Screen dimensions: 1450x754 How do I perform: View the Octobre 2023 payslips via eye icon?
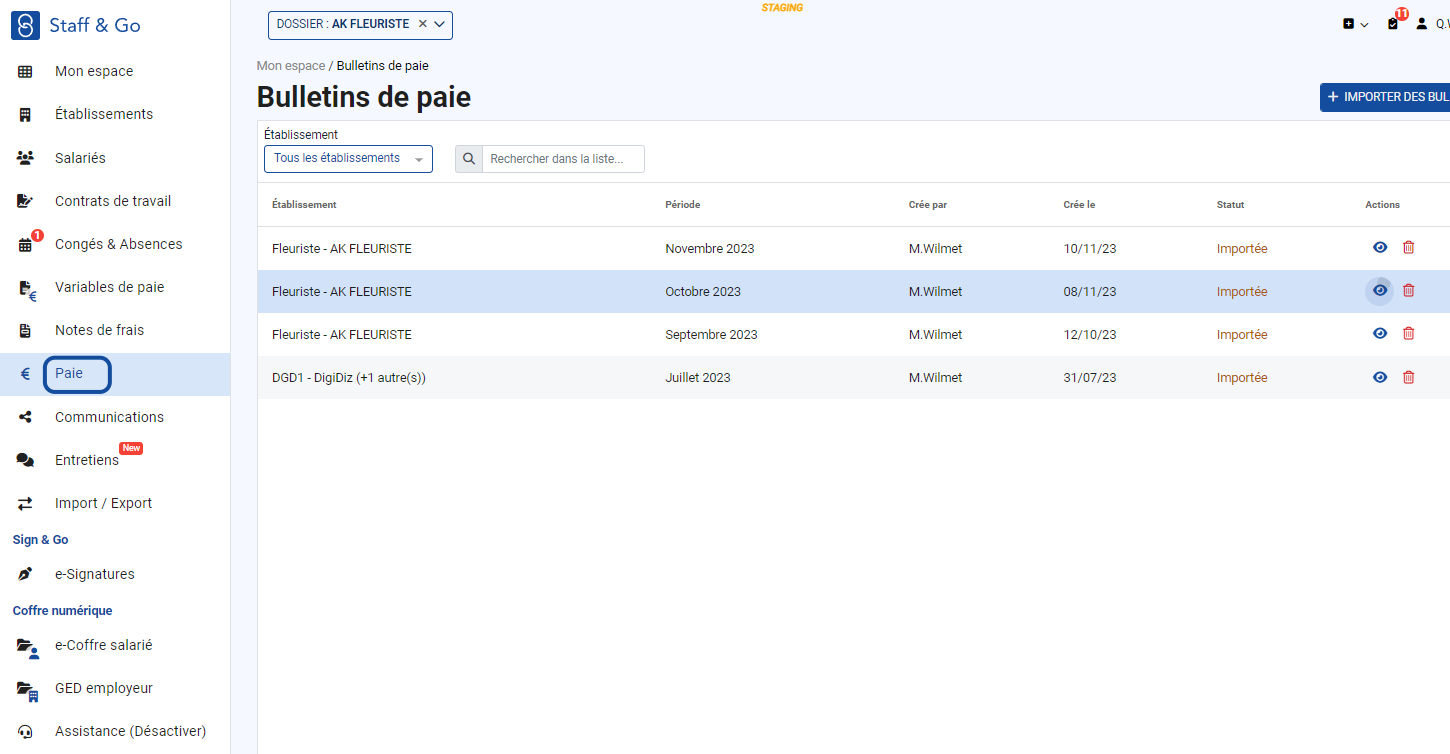pos(1380,291)
